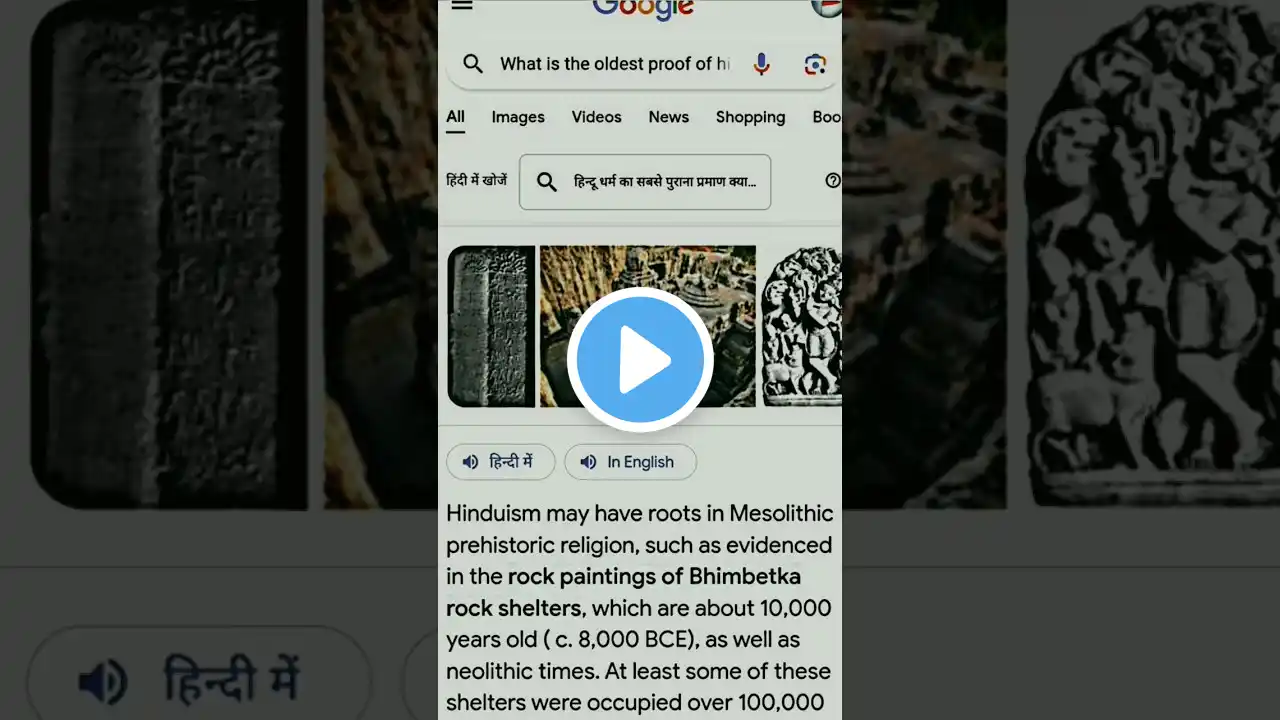The width and height of the screenshot is (1280, 720).
Task: Click the speaker icon on हिन्दी में button
Action: (470, 462)
